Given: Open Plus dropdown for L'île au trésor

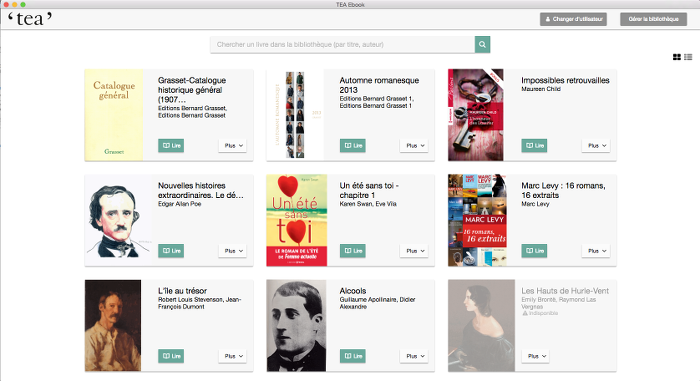Looking at the screenshot, I should point(233,356).
